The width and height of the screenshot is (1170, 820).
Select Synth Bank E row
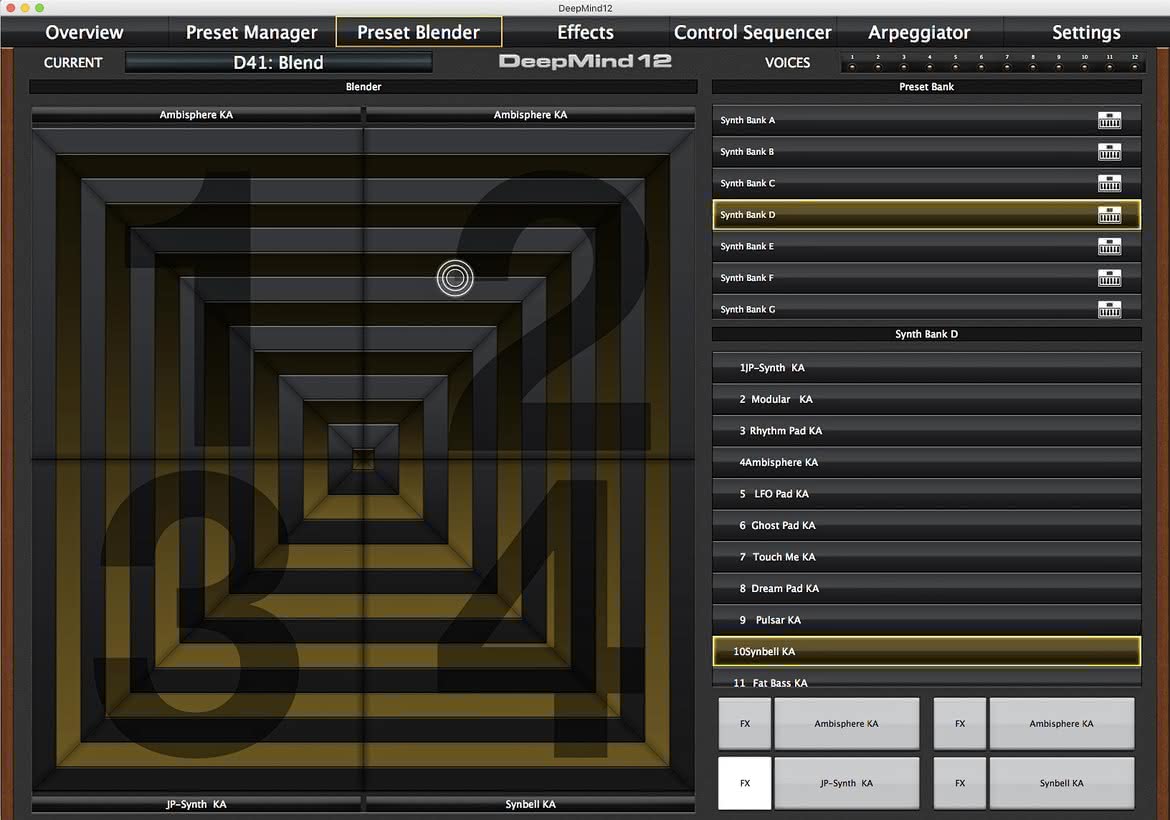[x=927, y=246]
